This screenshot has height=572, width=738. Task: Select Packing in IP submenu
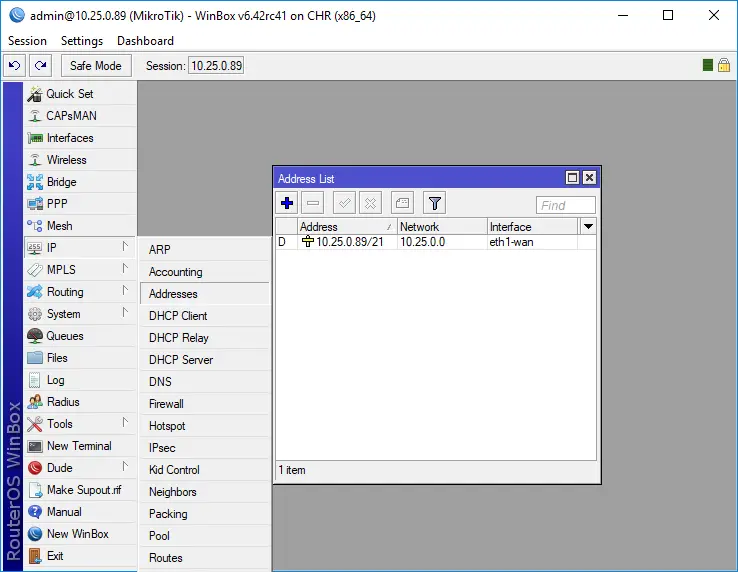tap(205, 514)
